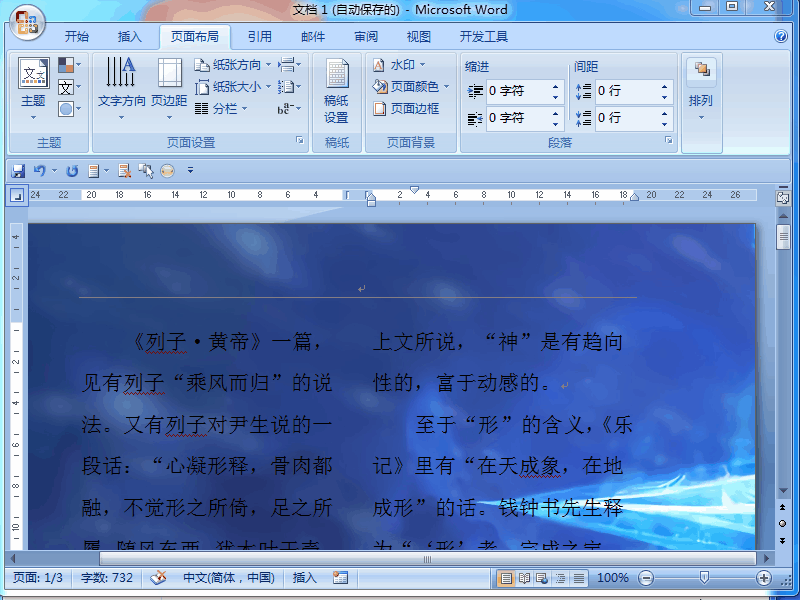Click the macro recording status icon
The height and width of the screenshot is (600, 800).
(340, 578)
